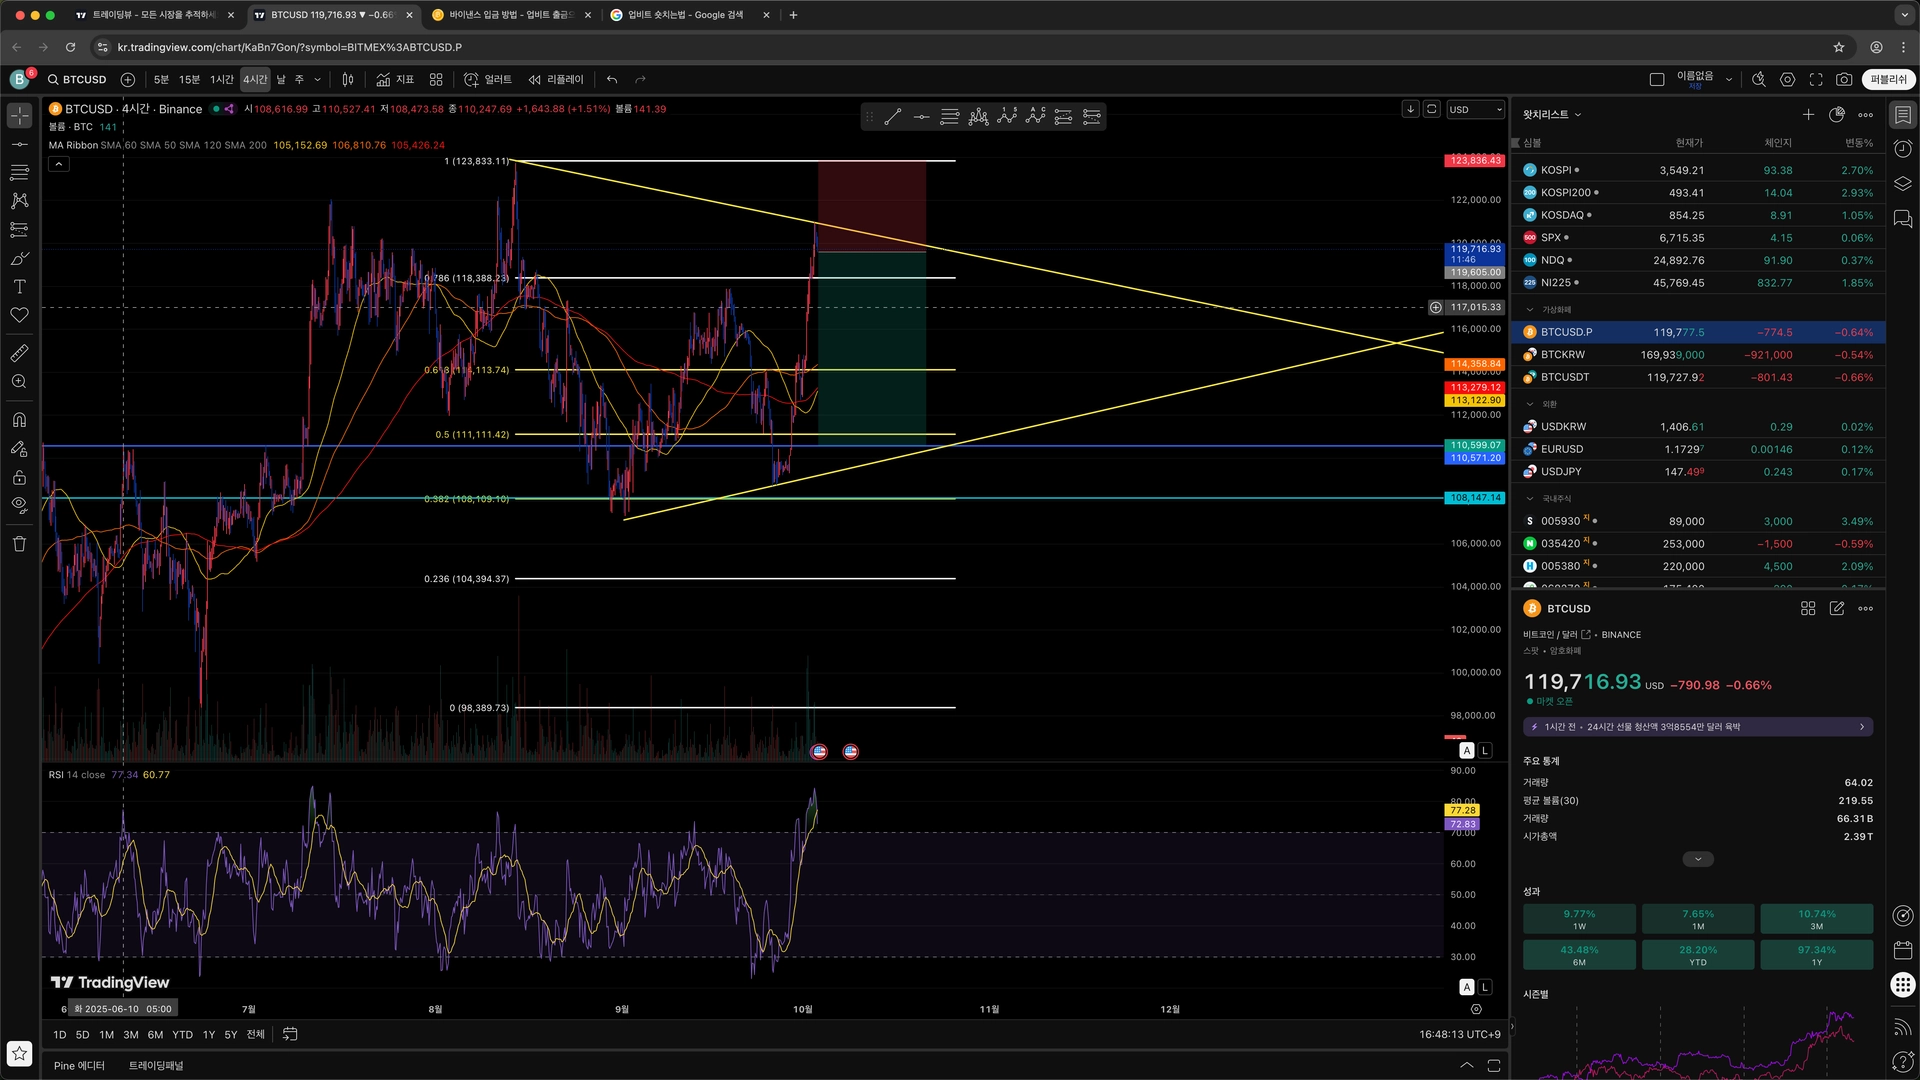Toggle hide all drawings eye icon

click(19, 505)
